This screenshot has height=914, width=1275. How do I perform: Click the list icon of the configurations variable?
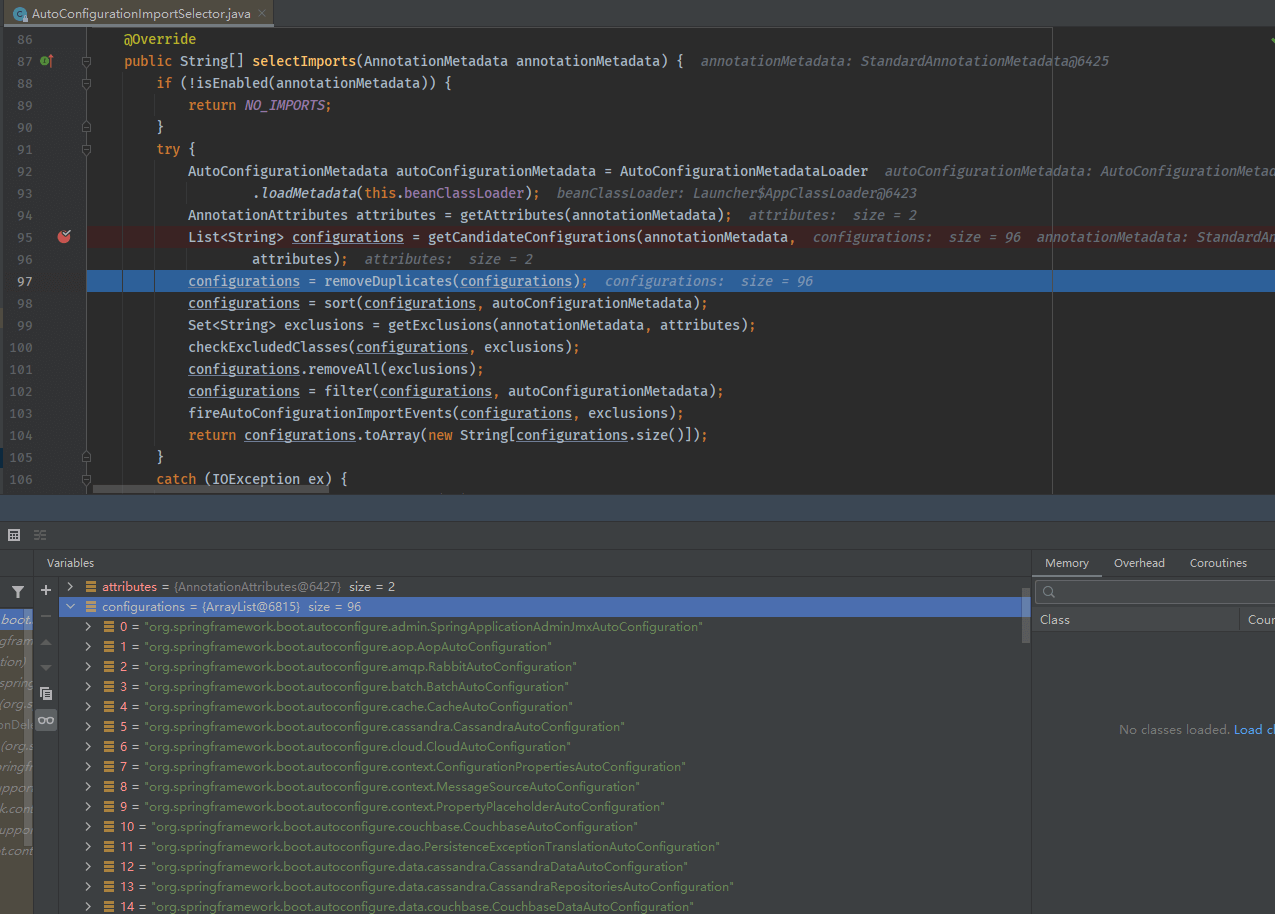pyautogui.click(x=91, y=607)
